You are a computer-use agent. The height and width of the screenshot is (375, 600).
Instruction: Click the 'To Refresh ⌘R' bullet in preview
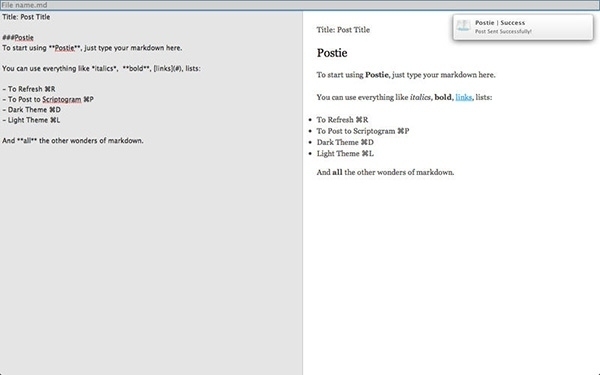pyautogui.click(x=342, y=120)
